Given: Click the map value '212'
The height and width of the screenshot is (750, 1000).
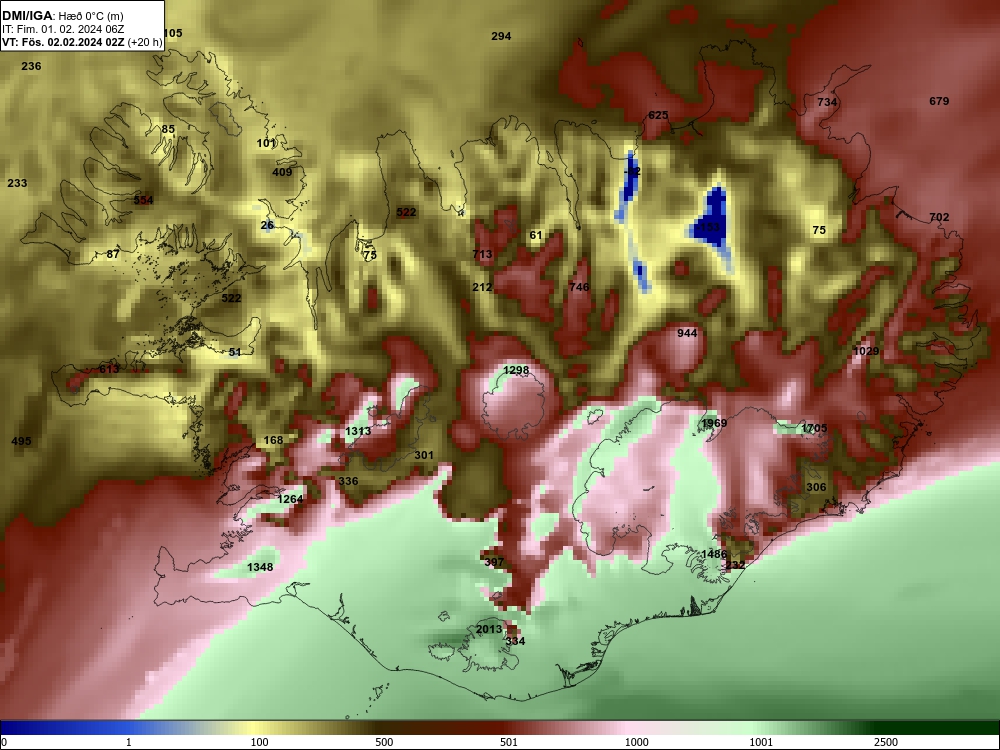Looking at the screenshot, I should click(x=482, y=288).
